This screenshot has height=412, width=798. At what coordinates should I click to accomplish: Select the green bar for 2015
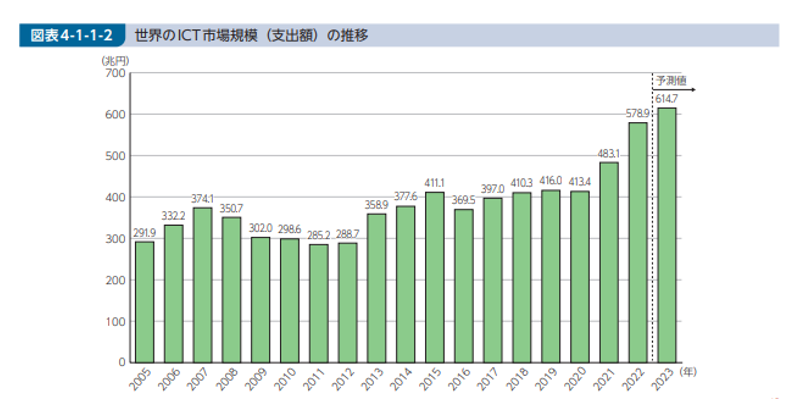435,277
